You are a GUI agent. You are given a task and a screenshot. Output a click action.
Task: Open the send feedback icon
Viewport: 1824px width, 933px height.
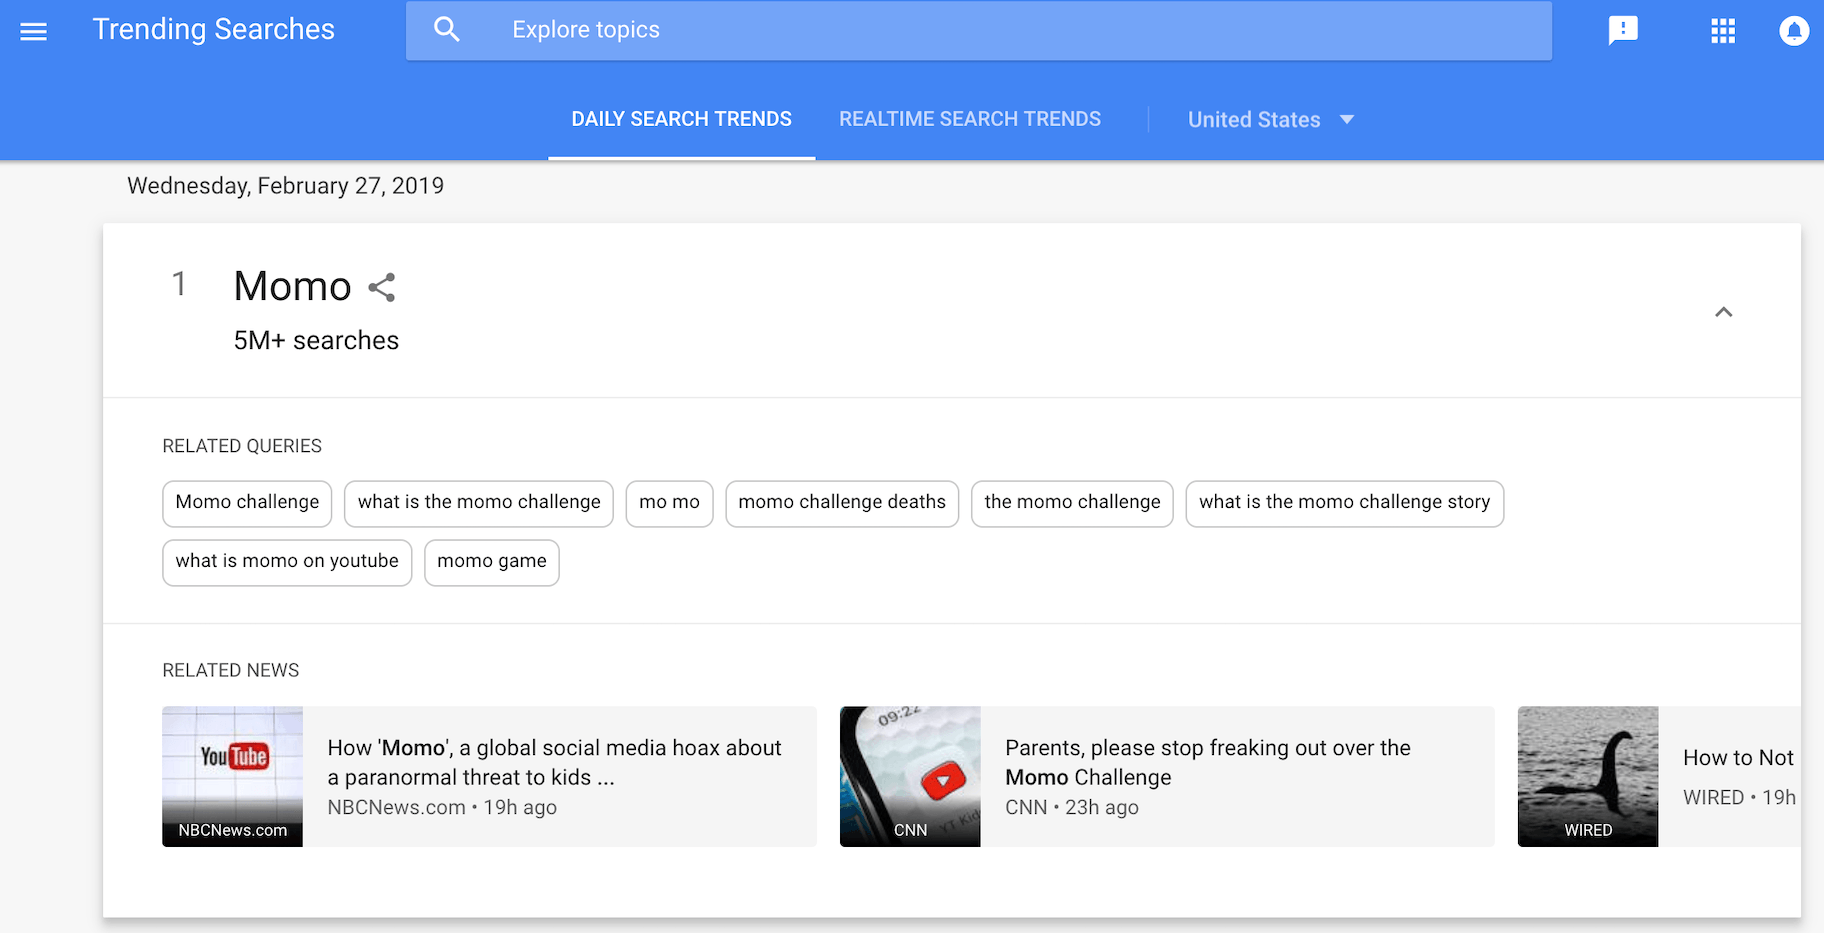tap(1622, 31)
